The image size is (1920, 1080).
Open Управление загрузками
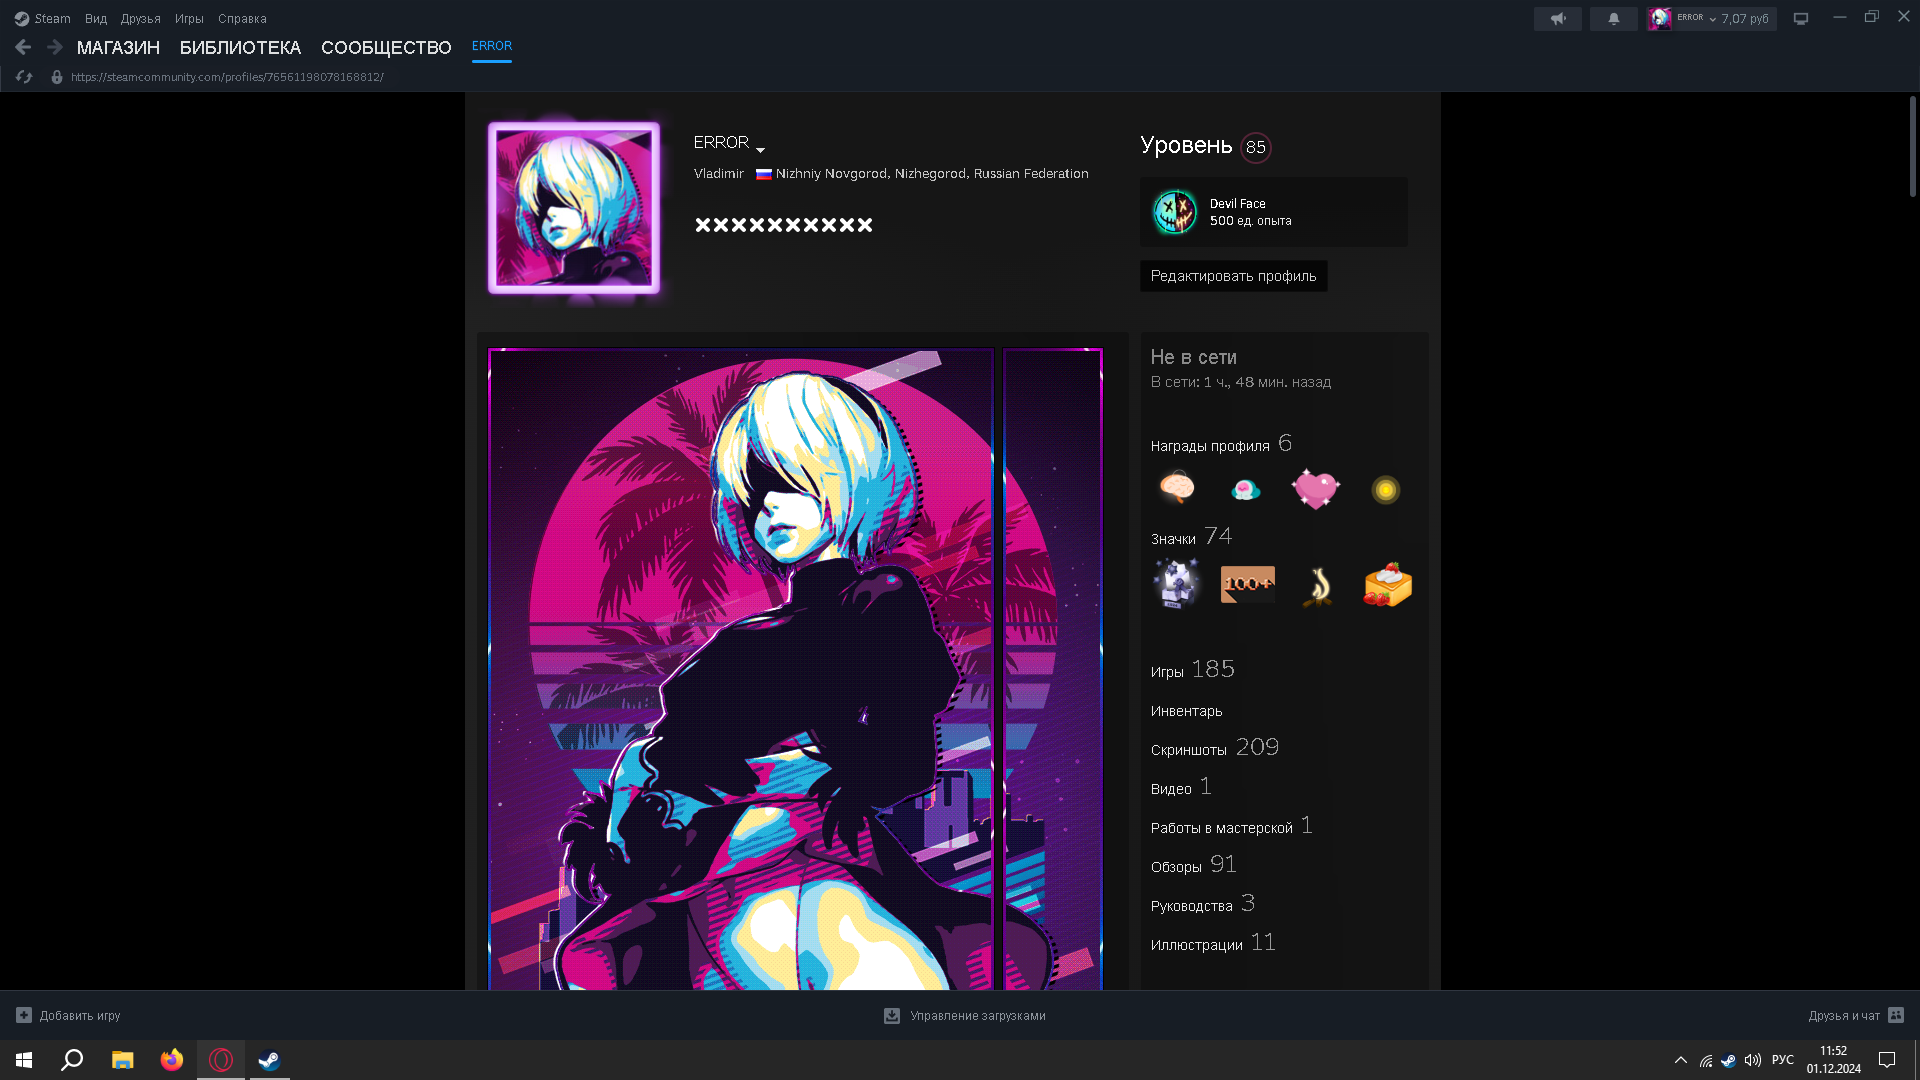pos(977,1016)
